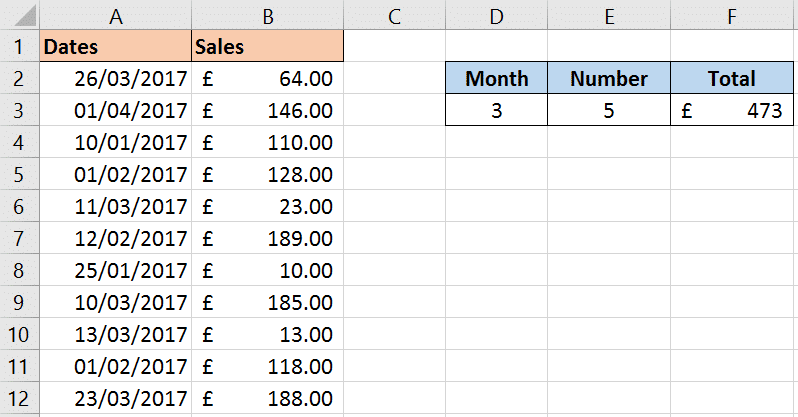This screenshot has height=417, width=798.
Task: Select date cell 13/03/2017
Action: point(116,335)
